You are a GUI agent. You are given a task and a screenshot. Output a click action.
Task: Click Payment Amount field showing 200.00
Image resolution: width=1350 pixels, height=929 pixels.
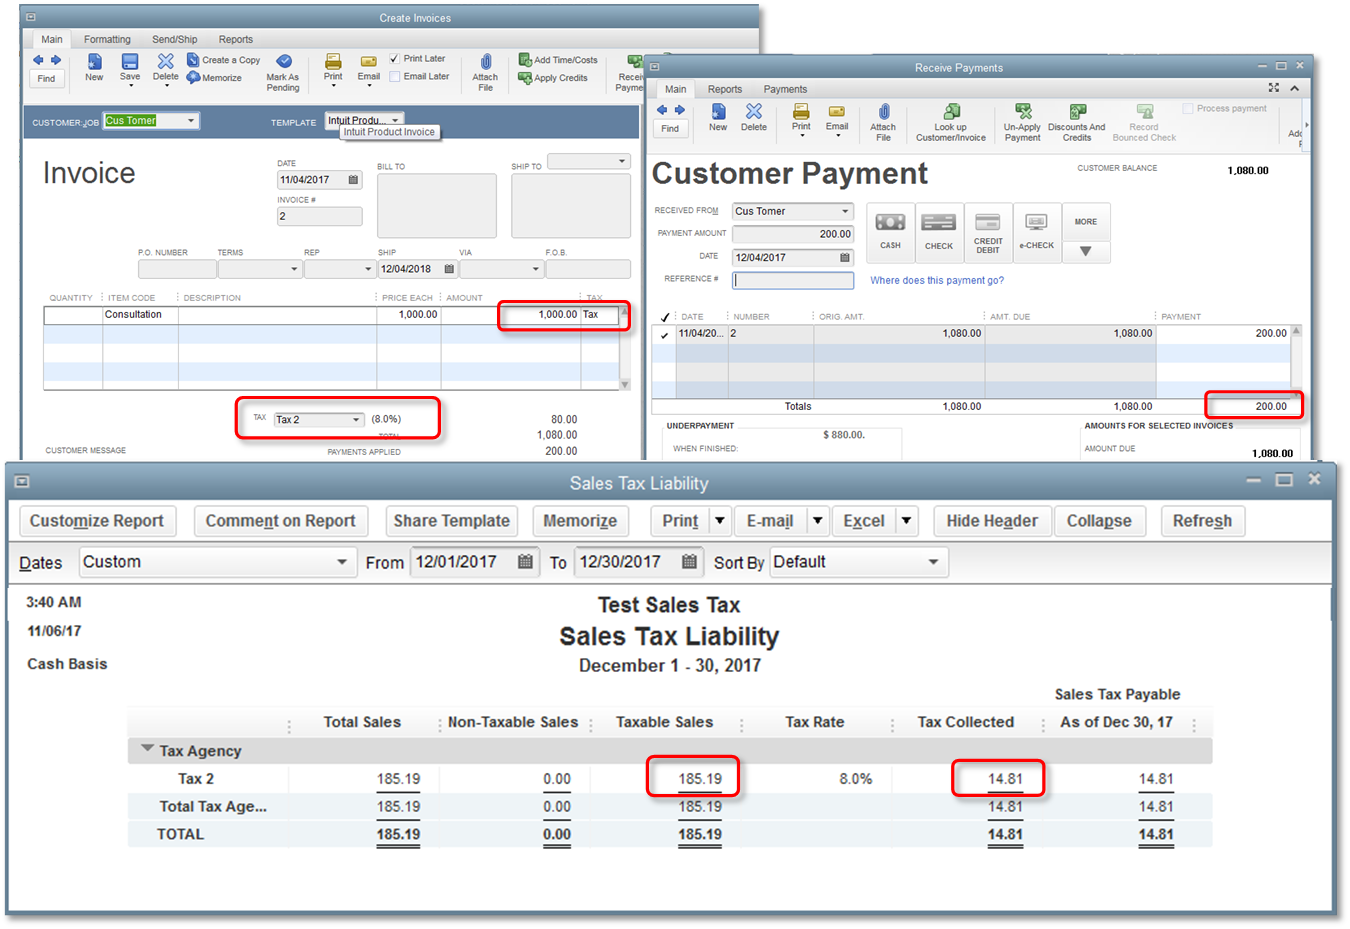click(x=793, y=234)
